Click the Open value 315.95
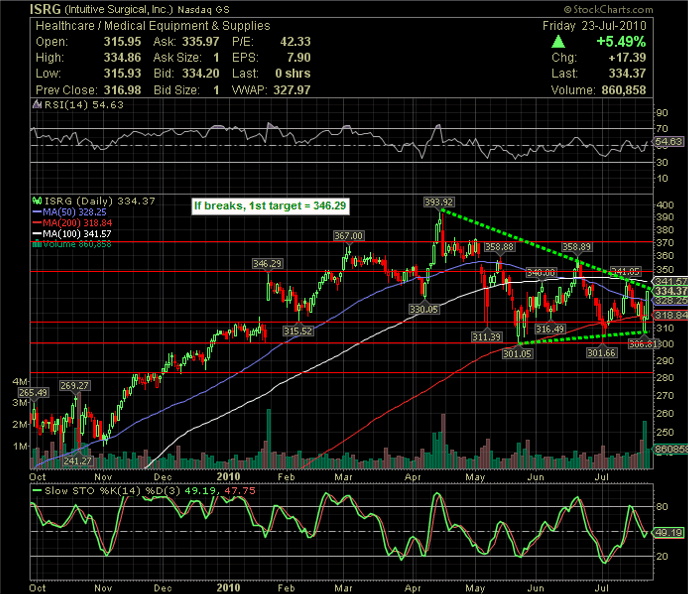 coord(122,42)
